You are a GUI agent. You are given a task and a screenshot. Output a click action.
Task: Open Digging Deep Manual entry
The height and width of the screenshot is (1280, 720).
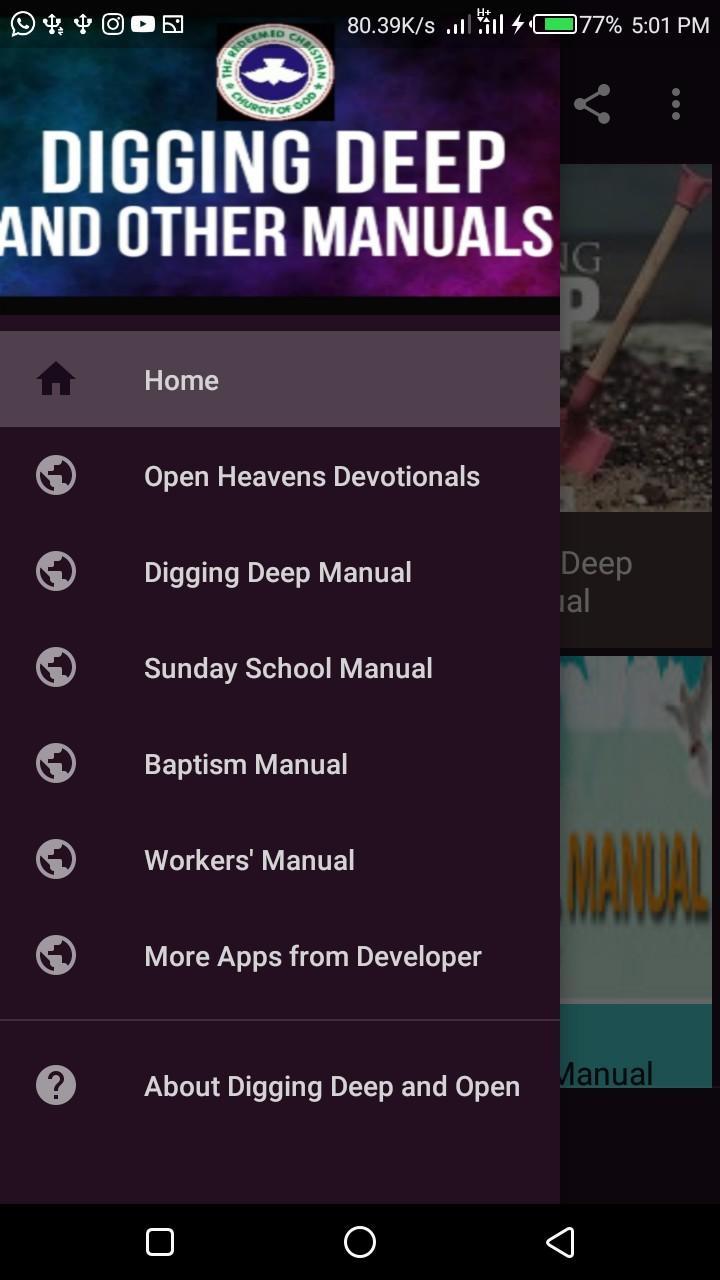[280, 572]
